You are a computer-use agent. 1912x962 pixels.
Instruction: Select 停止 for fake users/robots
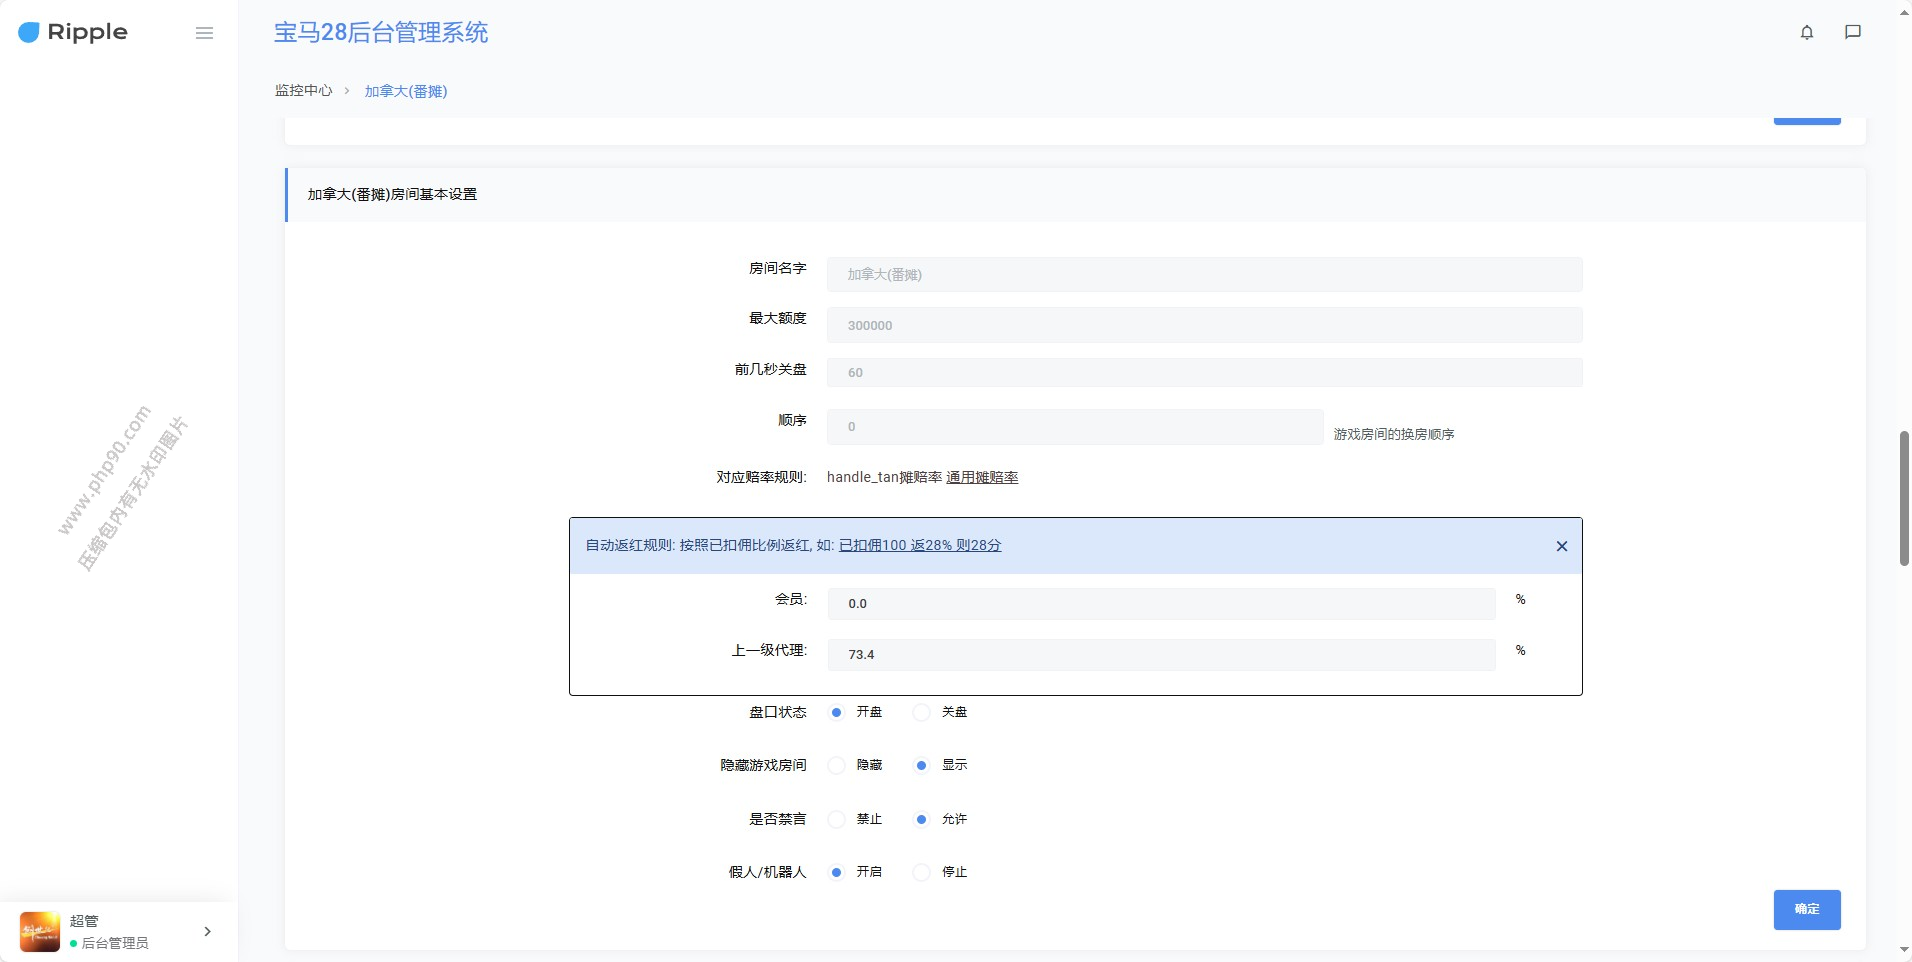922,872
